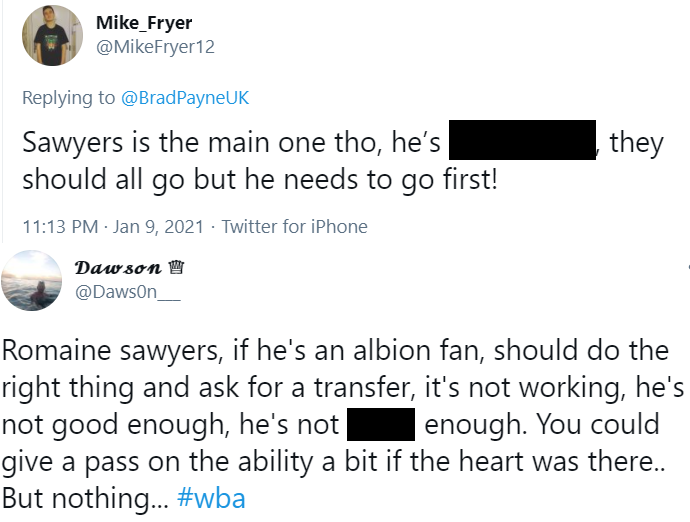The height and width of the screenshot is (522, 690).
Task: Open the Twitter for iPhone source link
Action: [x=294, y=227]
